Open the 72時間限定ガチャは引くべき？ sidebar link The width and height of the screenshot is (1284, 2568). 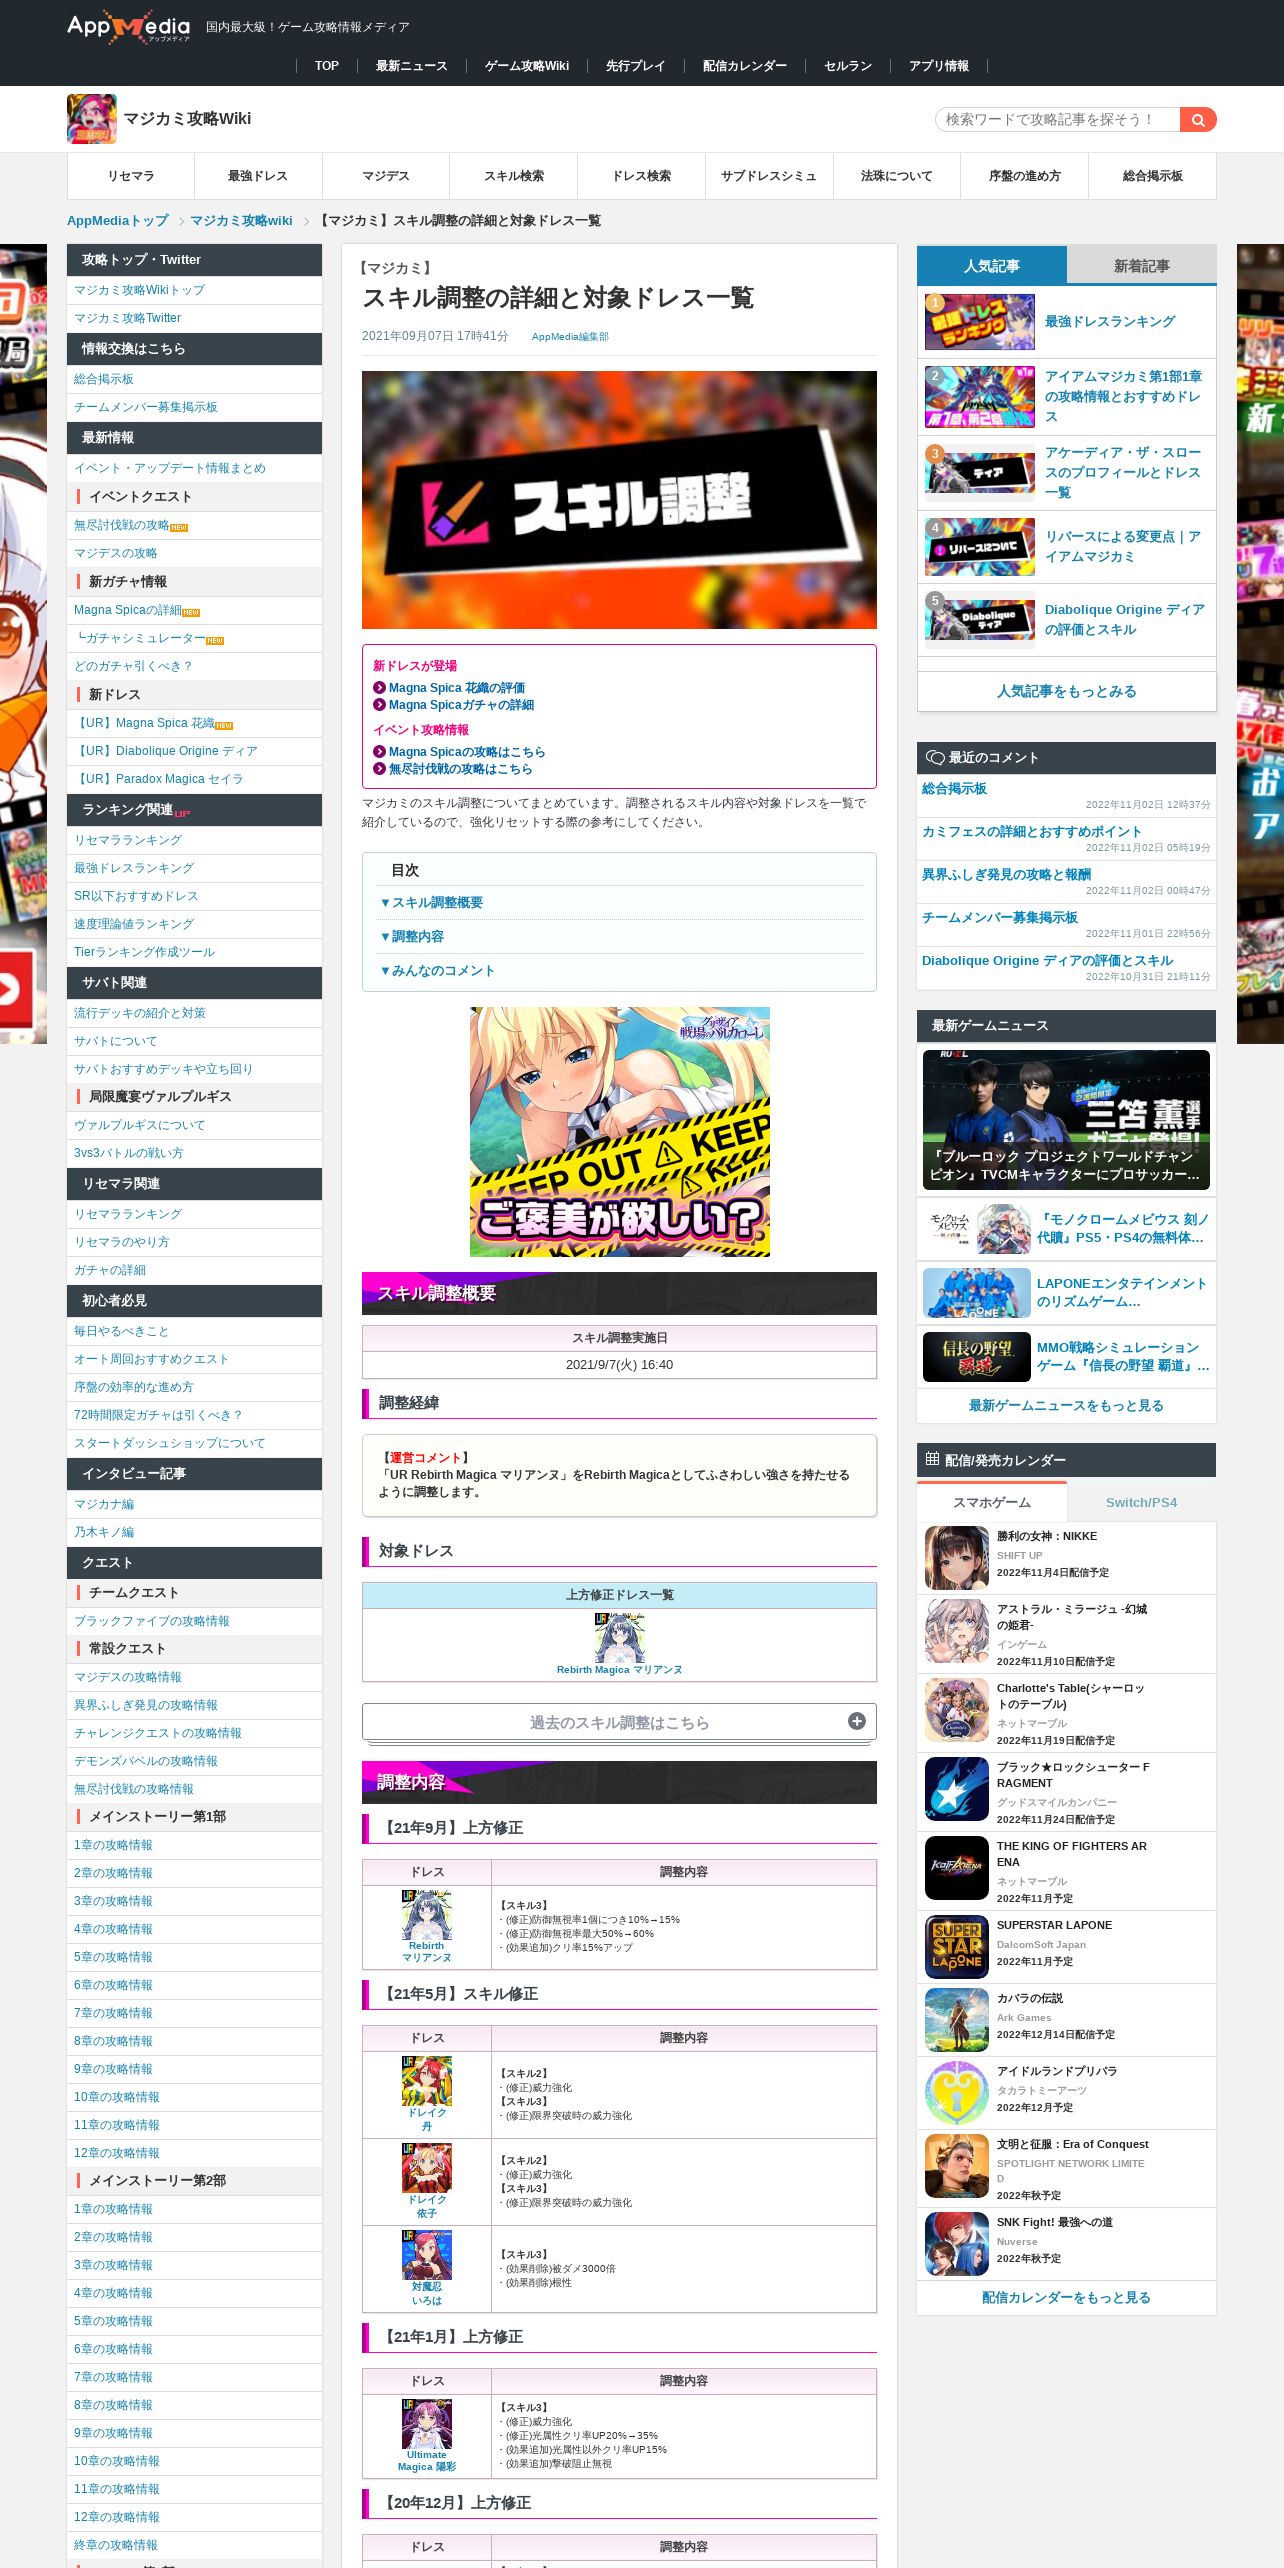point(158,1415)
